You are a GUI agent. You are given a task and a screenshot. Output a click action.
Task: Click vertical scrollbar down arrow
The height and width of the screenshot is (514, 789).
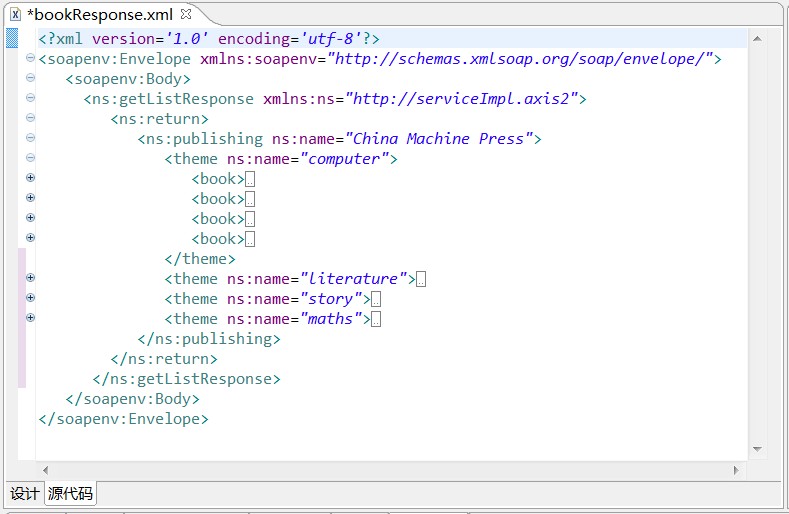[x=757, y=449]
